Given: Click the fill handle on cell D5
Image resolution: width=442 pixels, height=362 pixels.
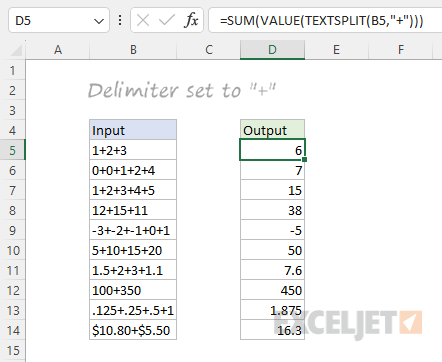Looking at the screenshot, I should 304,160.
